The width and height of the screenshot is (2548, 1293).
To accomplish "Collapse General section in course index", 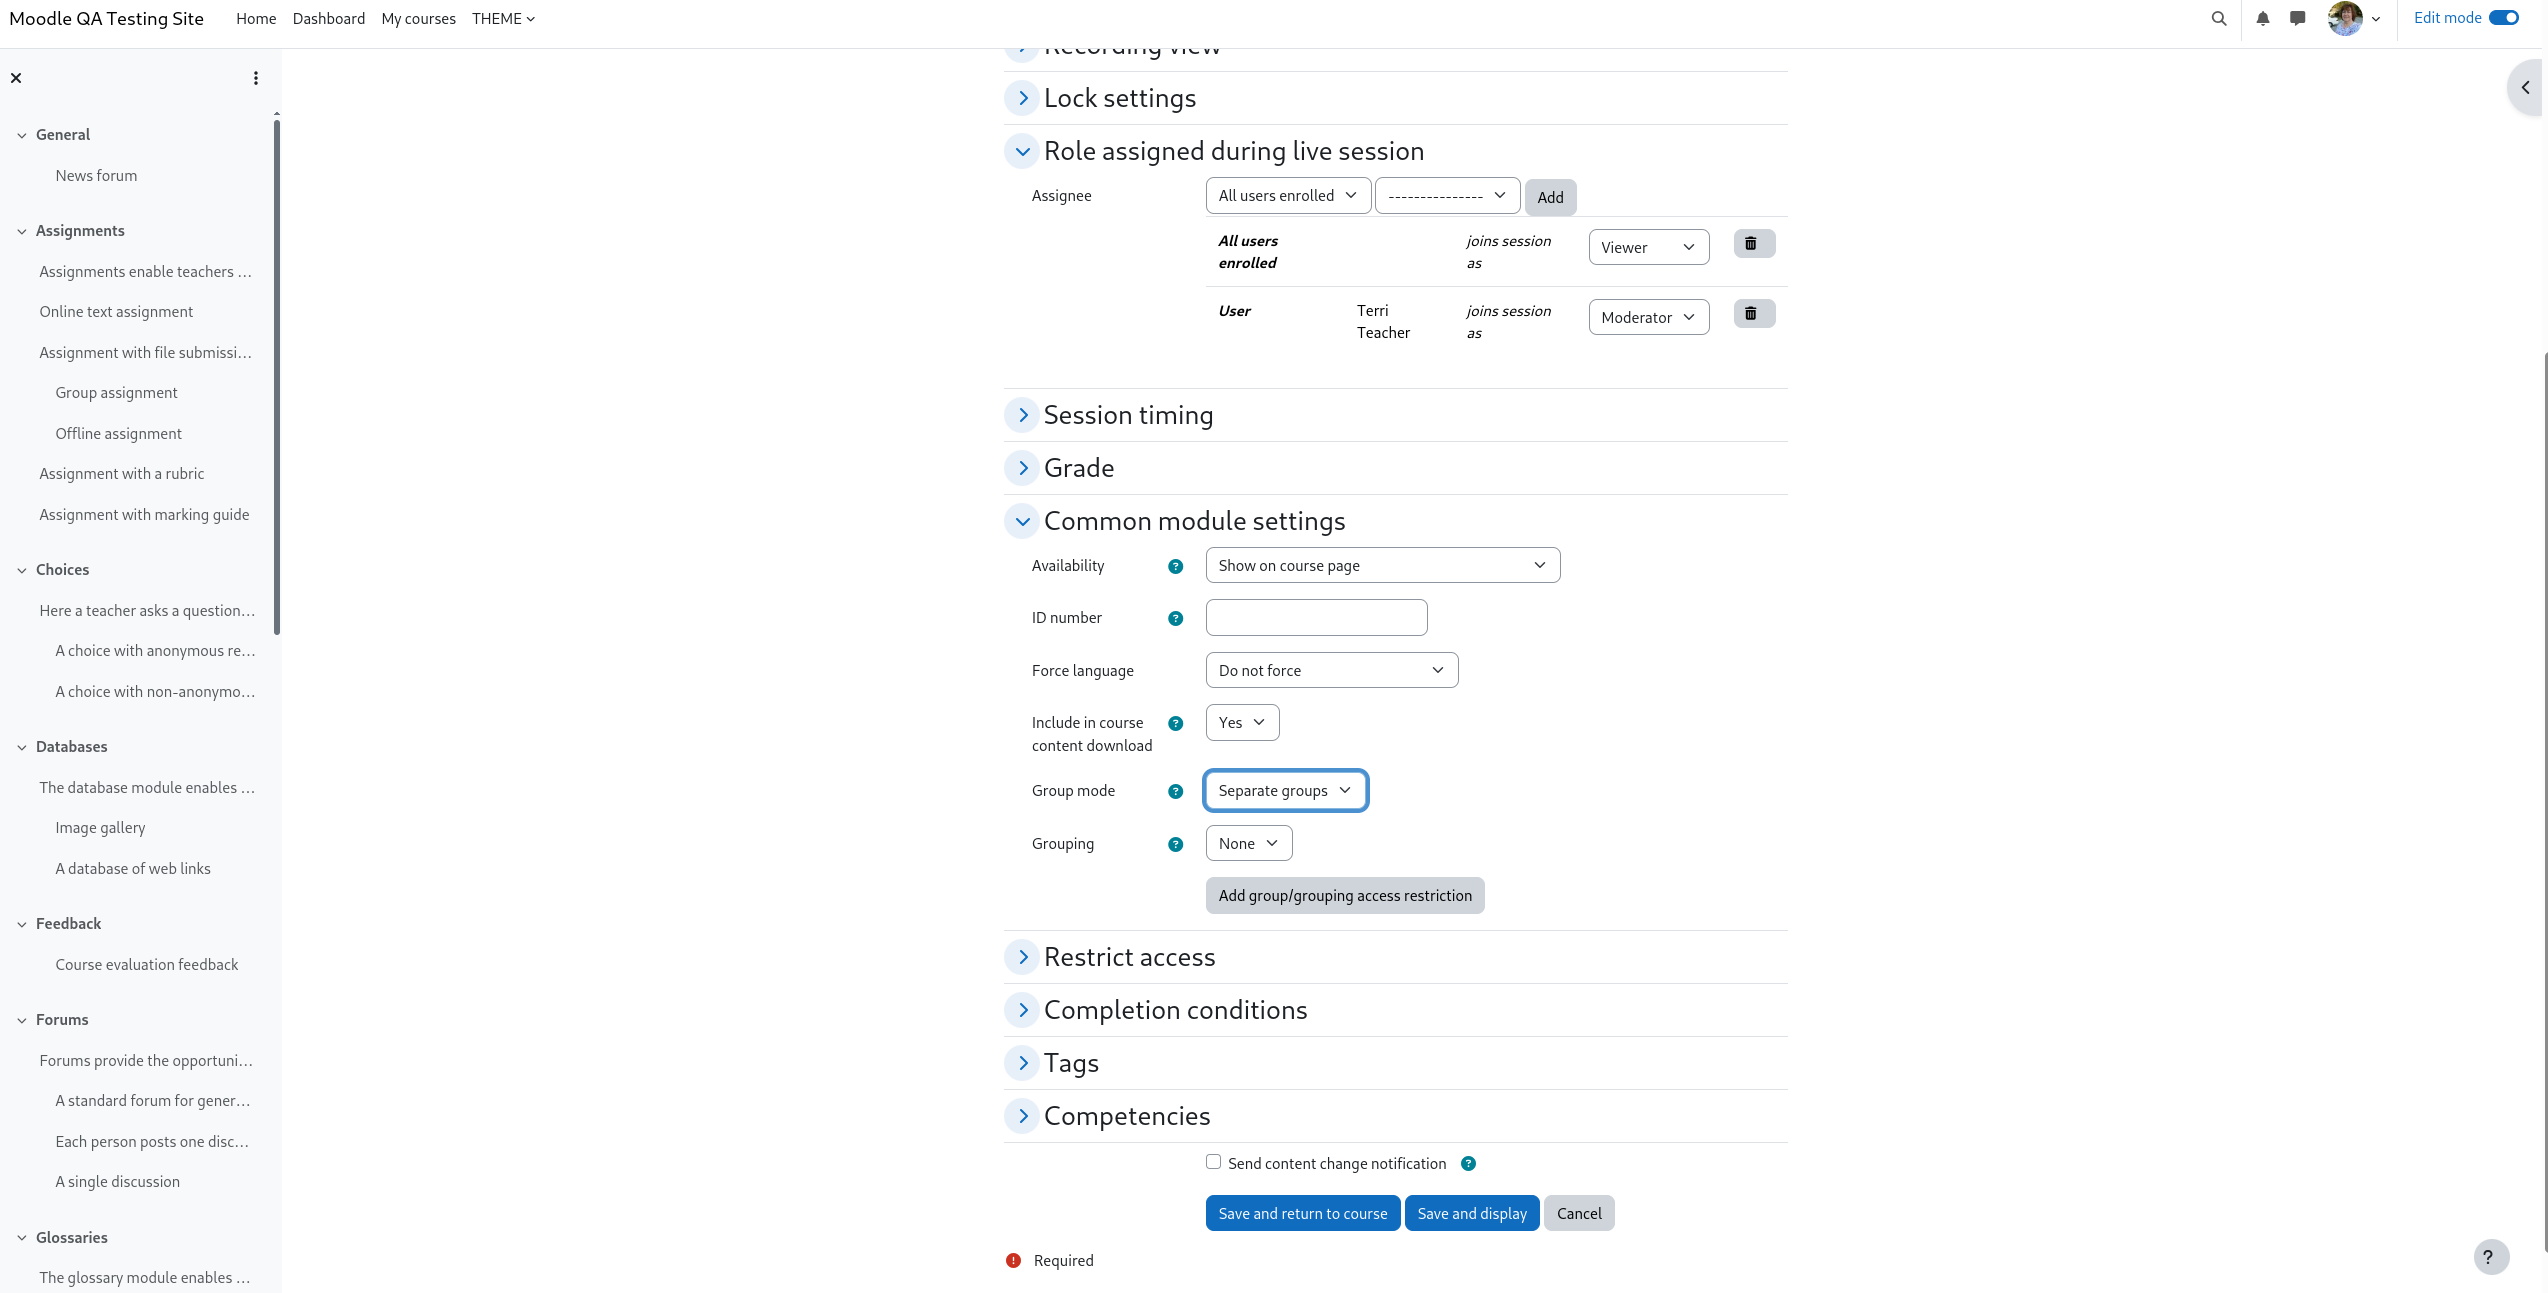I will pyautogui.click(x=22, y=136).
